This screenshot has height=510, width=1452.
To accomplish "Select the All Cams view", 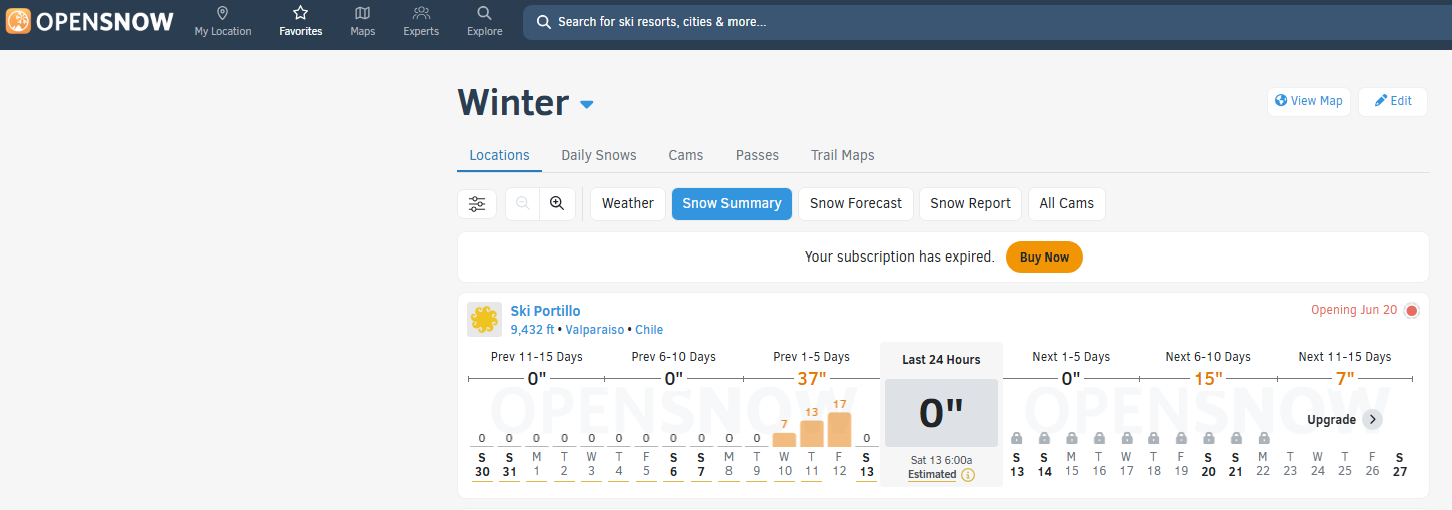I will click(1067, 203).
